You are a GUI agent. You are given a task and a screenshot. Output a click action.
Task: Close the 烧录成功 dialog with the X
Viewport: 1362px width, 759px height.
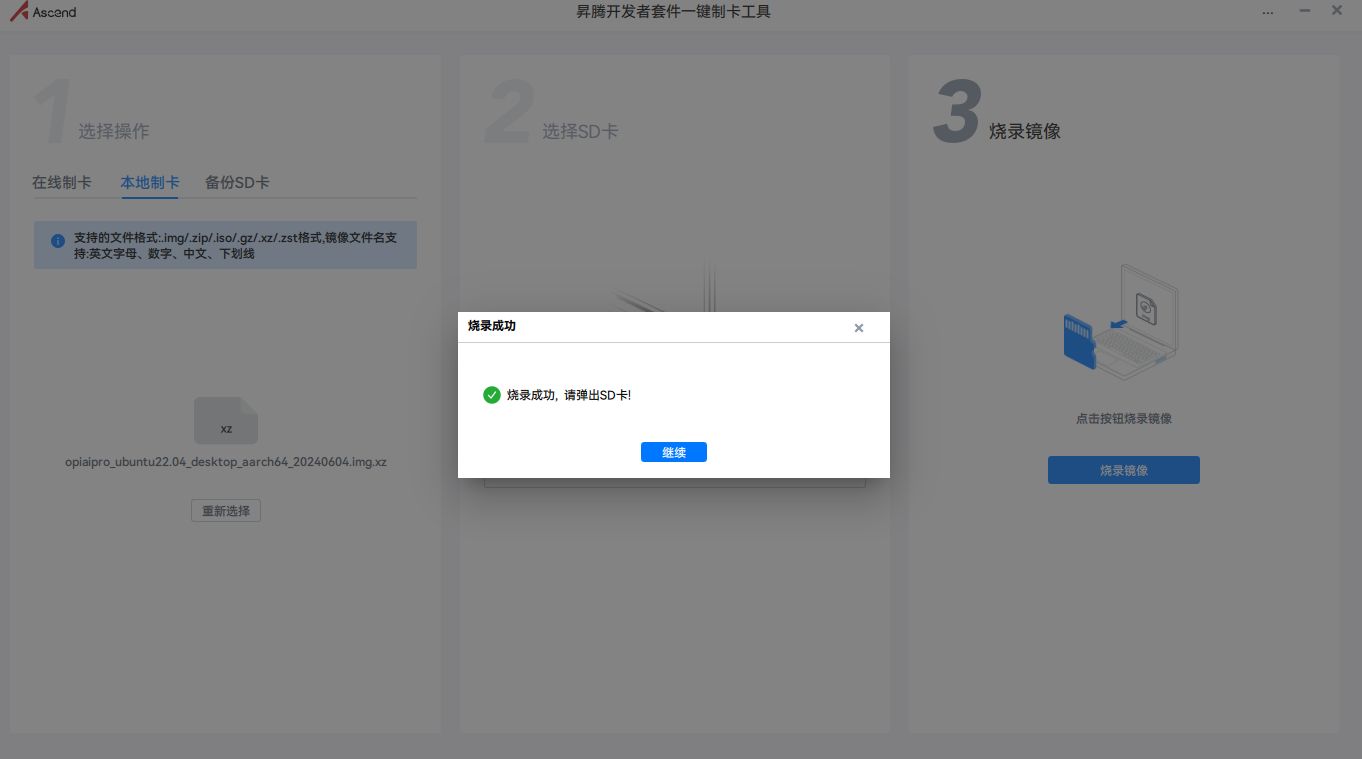[x=858, y=327]
